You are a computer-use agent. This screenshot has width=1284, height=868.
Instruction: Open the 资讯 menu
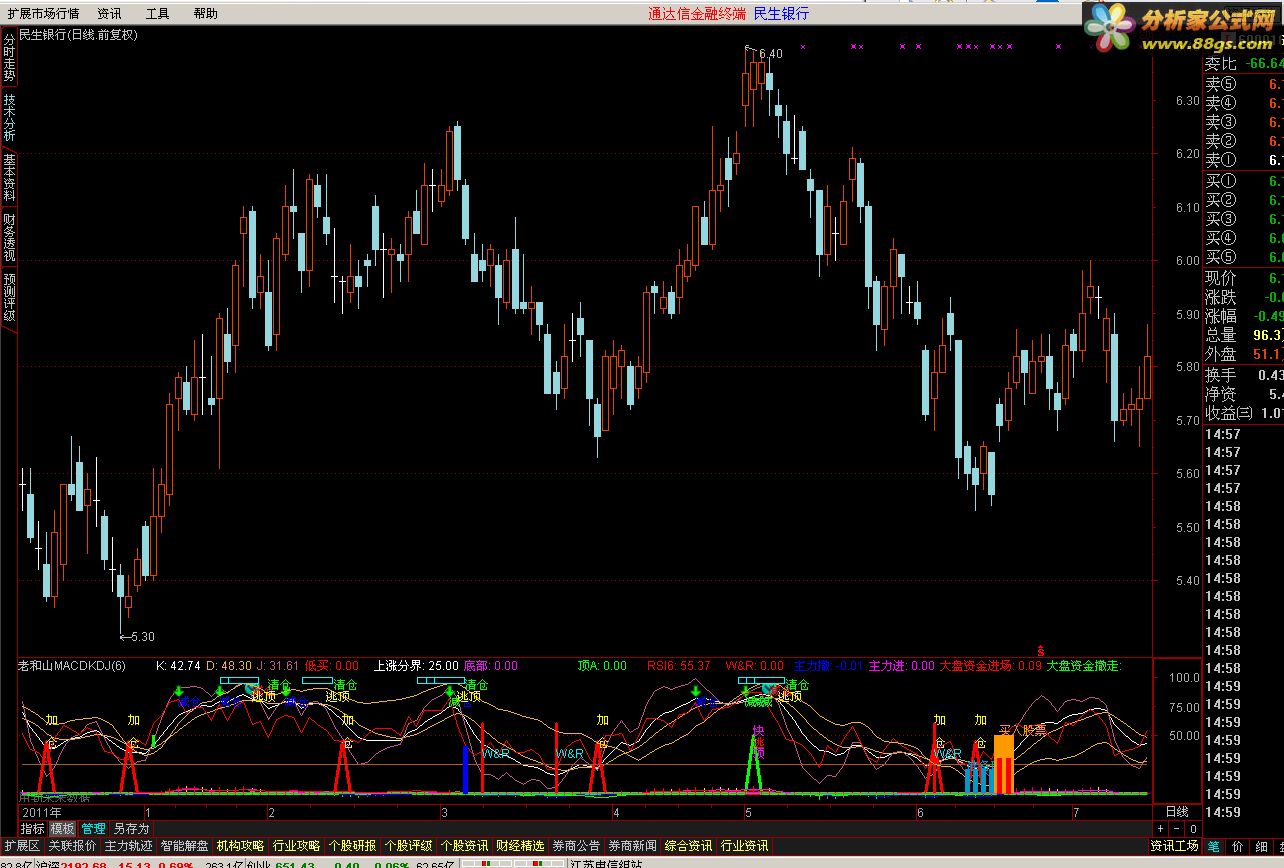point(109,13)
